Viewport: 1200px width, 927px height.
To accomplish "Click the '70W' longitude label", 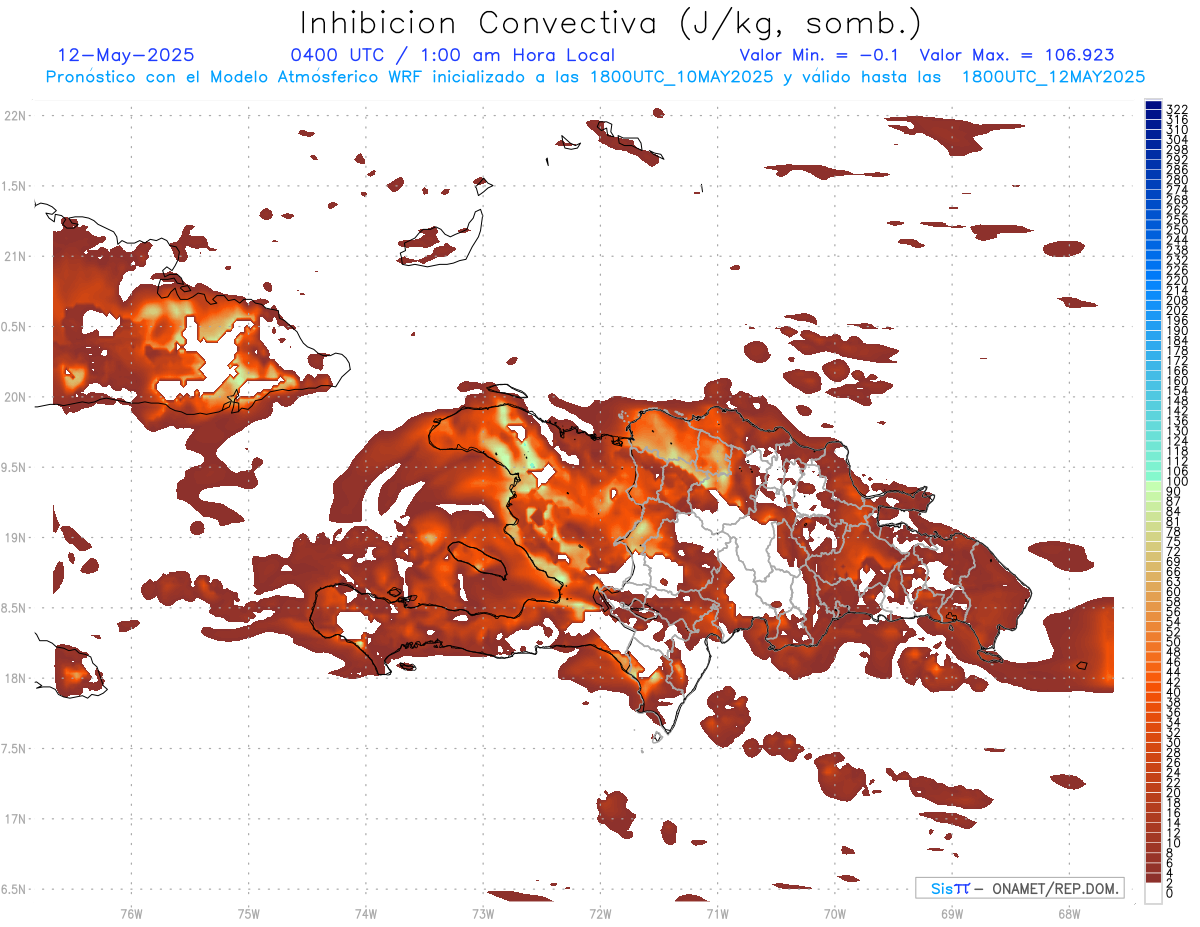I will click(x=834, y=913).
